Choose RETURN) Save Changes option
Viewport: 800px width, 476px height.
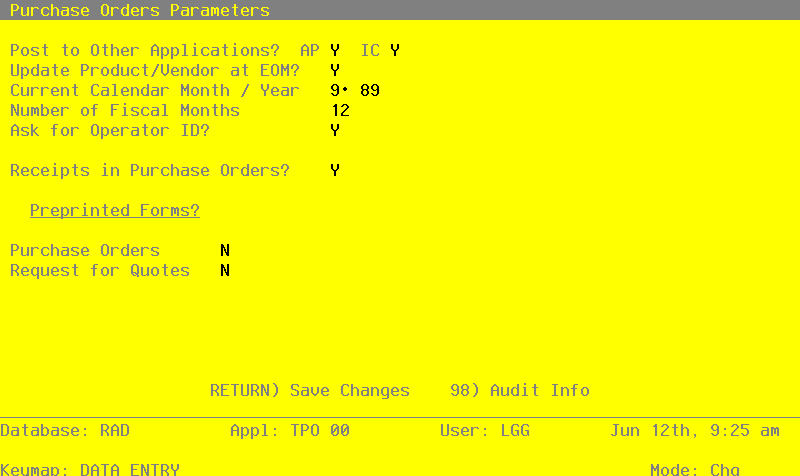(310, 390)
